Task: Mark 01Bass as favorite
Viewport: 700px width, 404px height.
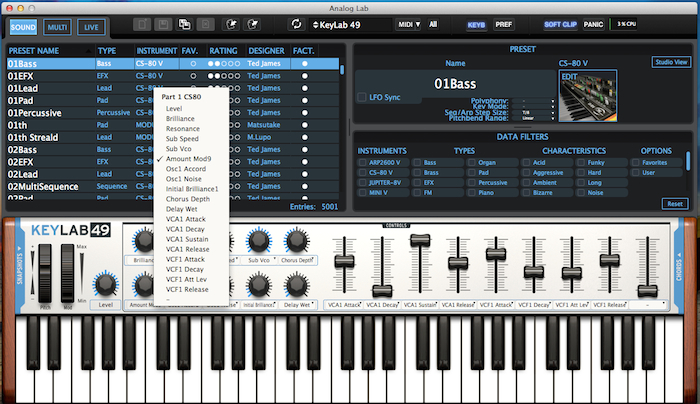Action: click(x=193, y=64)
